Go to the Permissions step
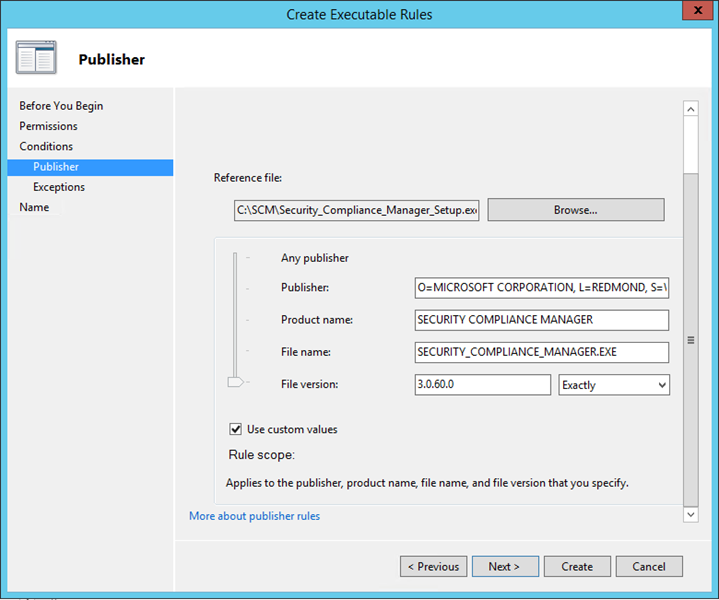 click(48, 126)
